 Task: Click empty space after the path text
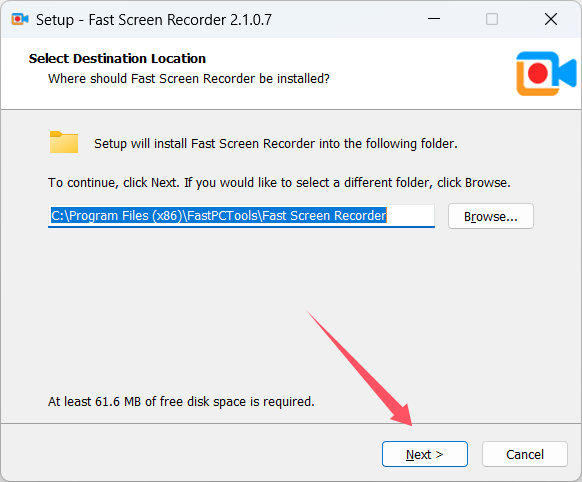pos(410,216)
